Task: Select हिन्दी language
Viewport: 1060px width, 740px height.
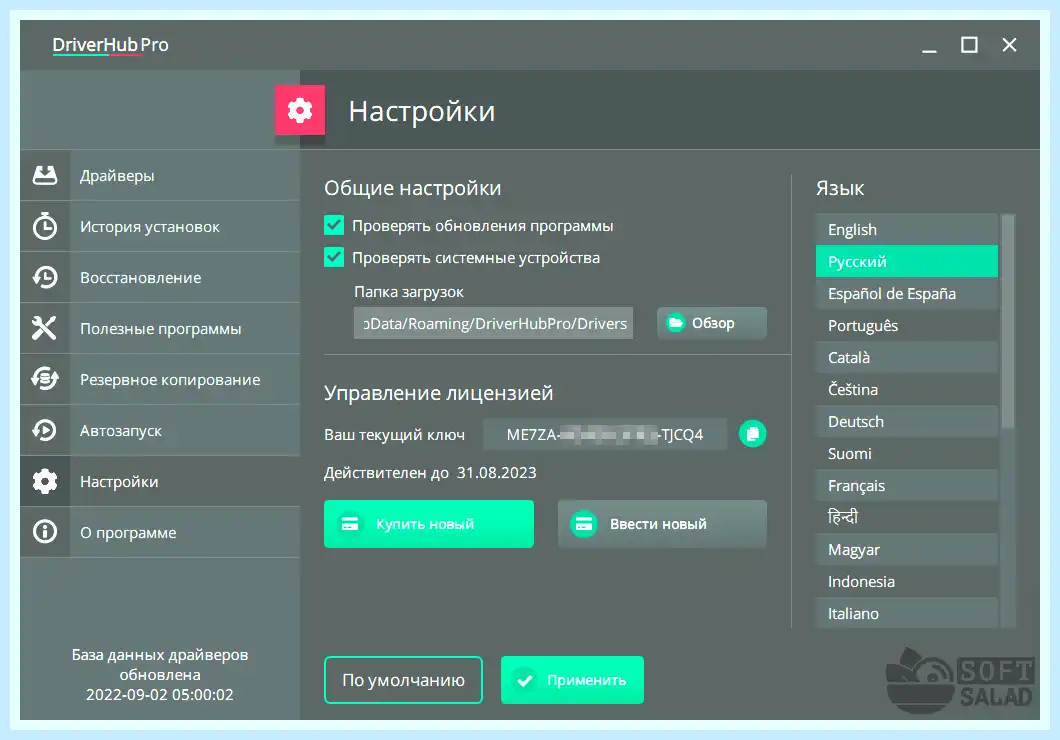Action: (x=907, y=517)
